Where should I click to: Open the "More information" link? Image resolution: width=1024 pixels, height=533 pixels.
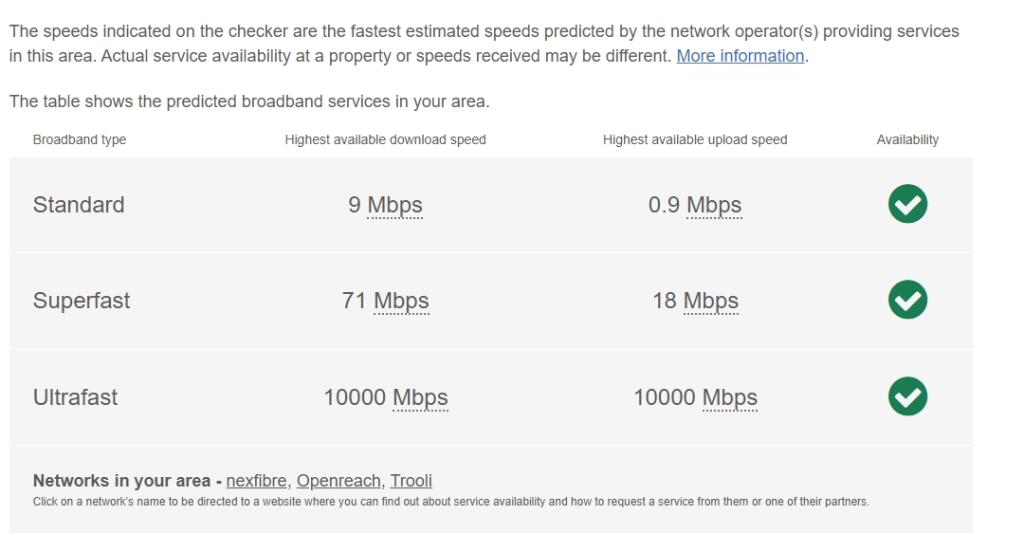(740, 56)
